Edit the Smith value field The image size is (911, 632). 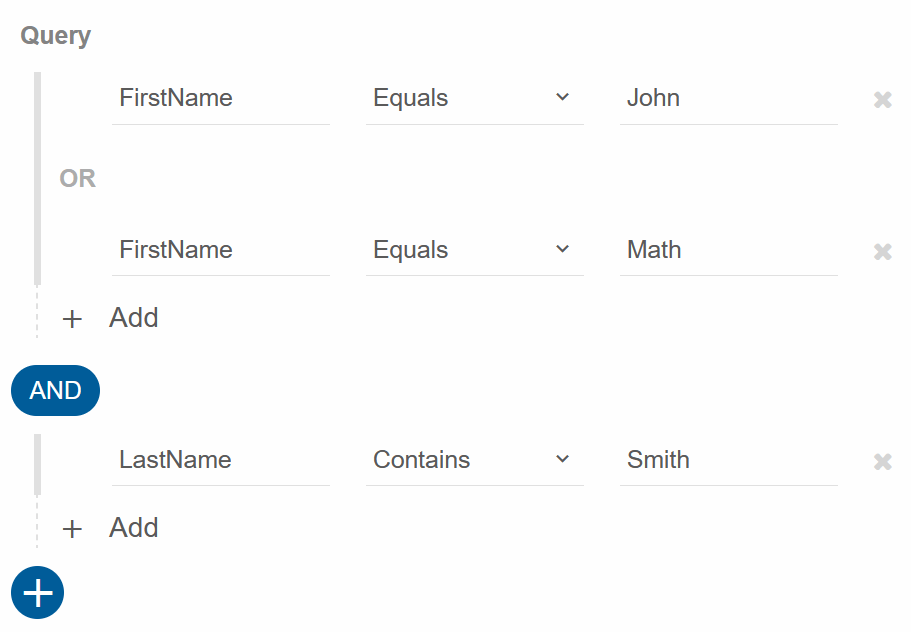(729, 459)
